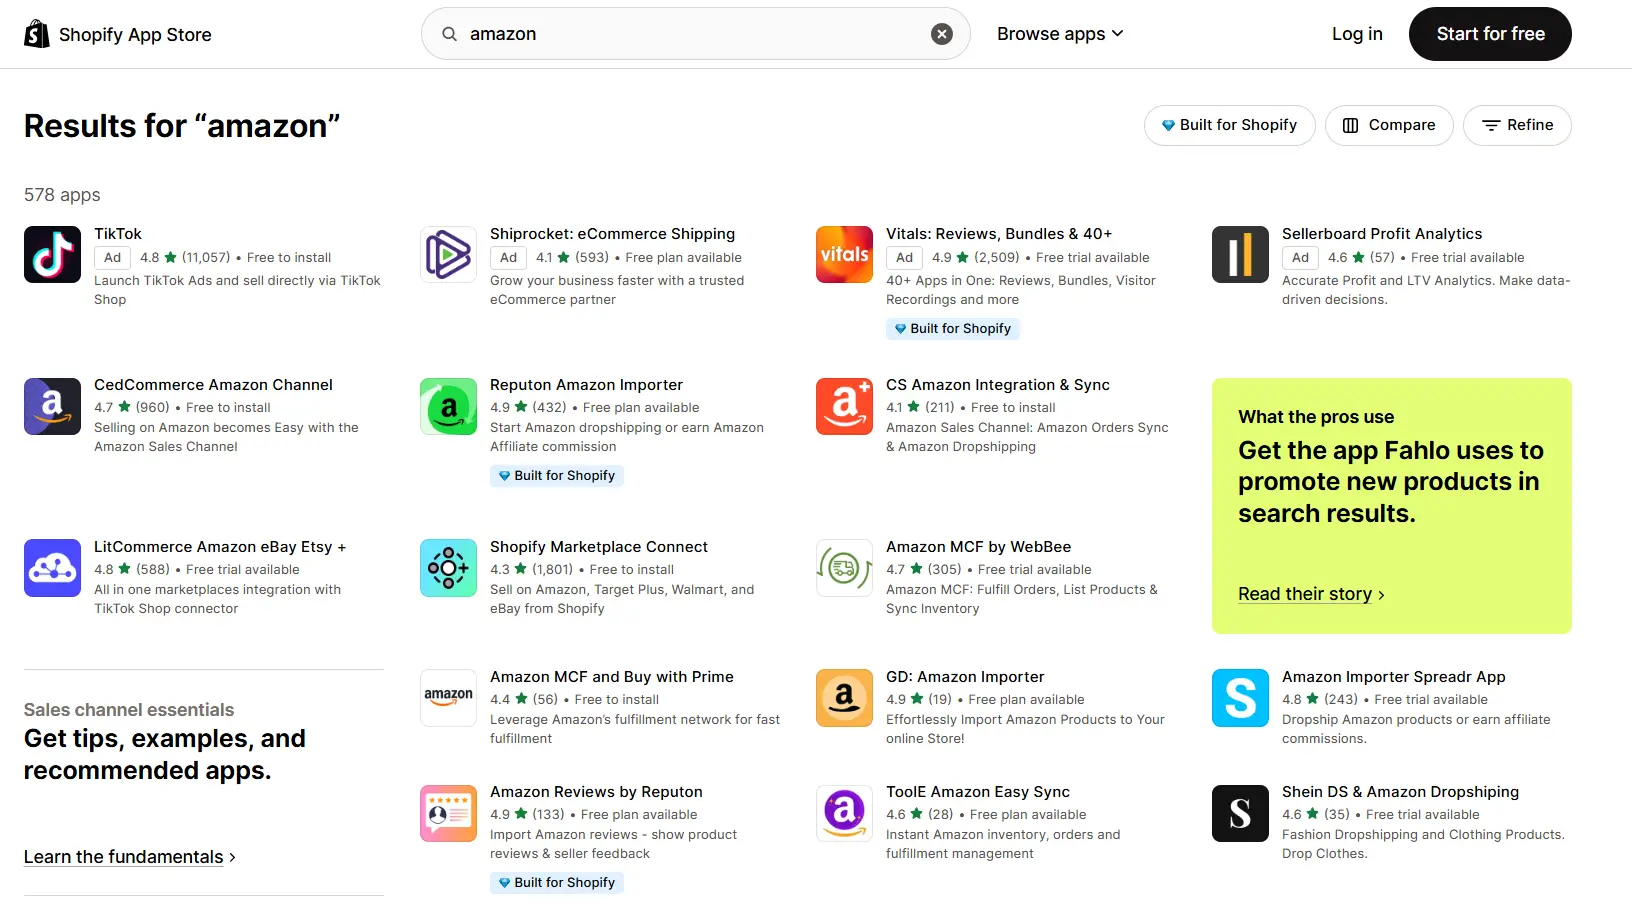The image size is (1632, 912).
Task: Open the TikTok app listing icon
Action: (x=52, y=255)
